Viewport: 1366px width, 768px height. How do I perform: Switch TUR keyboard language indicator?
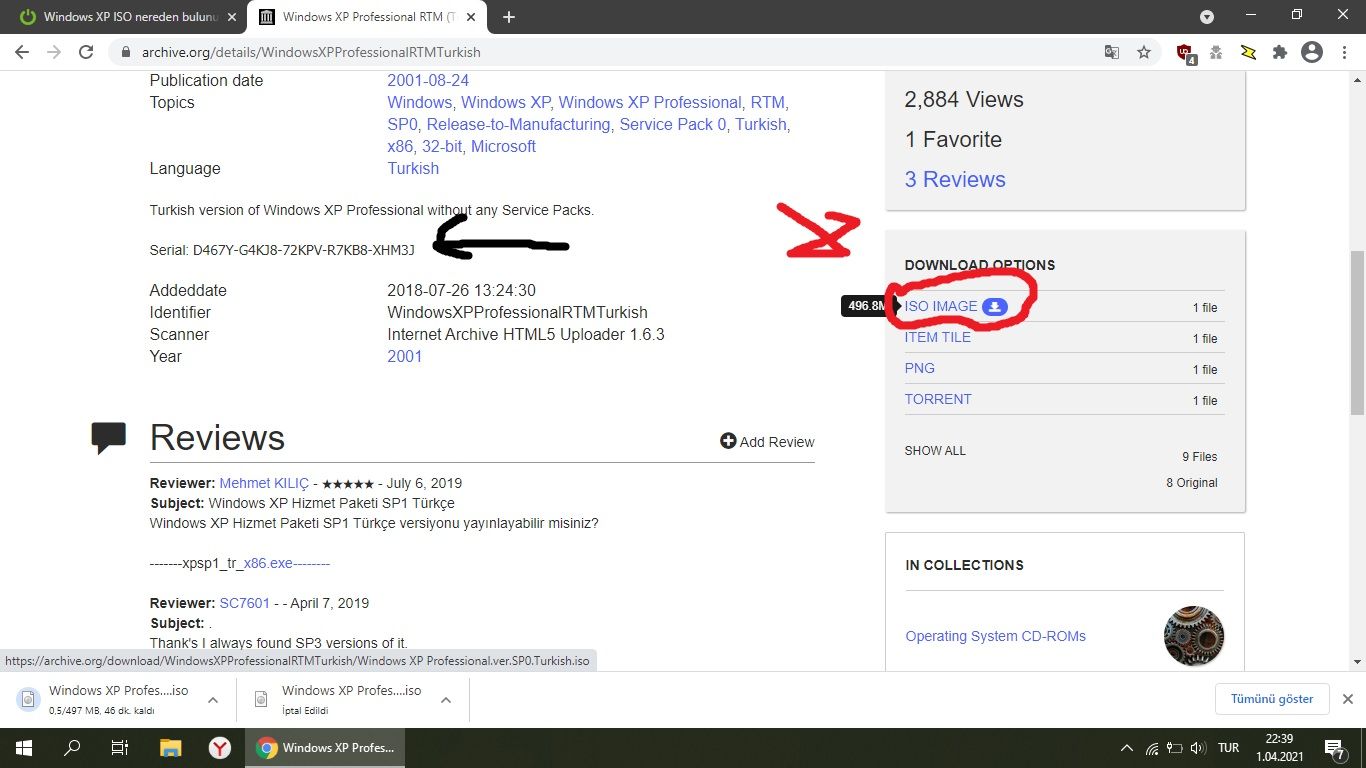pos(1229,748)
